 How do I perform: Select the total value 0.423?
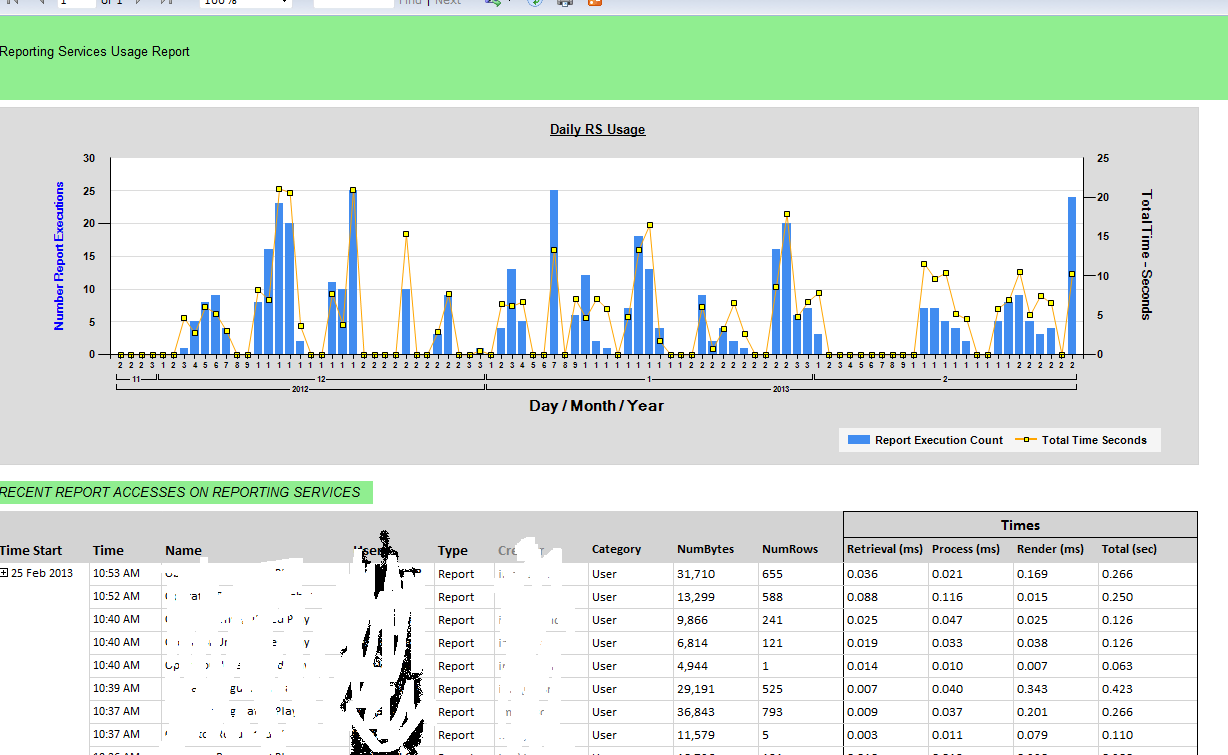point(1118,689)
